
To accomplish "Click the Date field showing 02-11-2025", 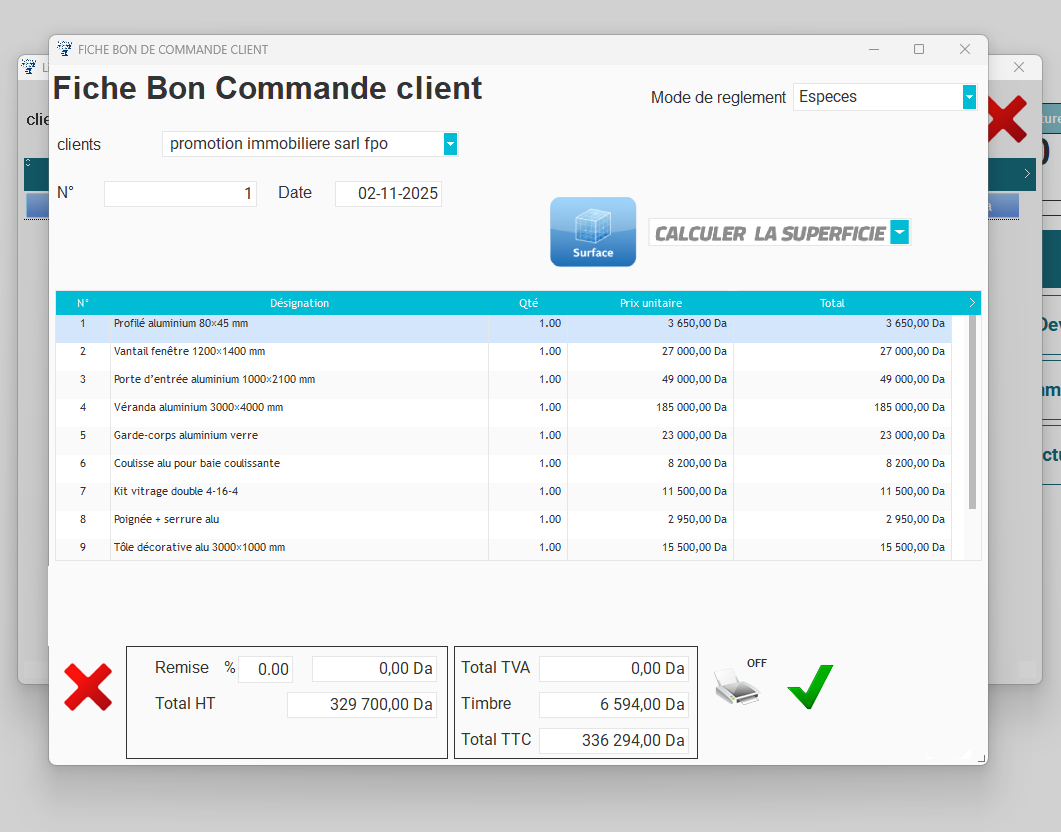I will [x=388, y=194].
